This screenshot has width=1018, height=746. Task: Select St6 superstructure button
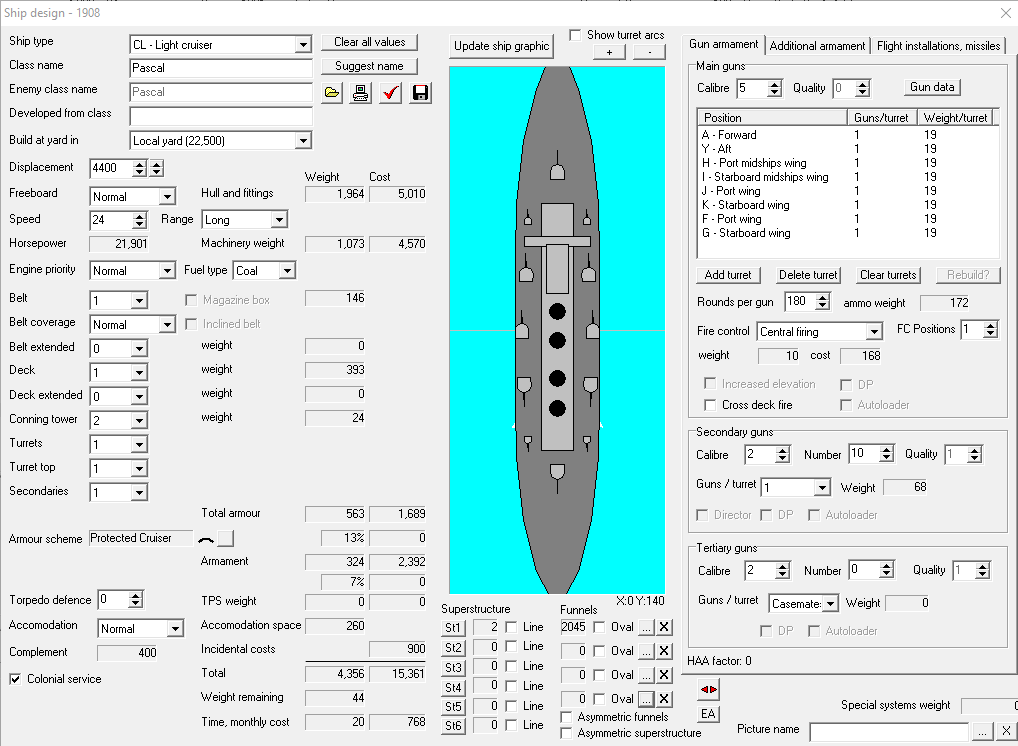(x=453, y=726)
